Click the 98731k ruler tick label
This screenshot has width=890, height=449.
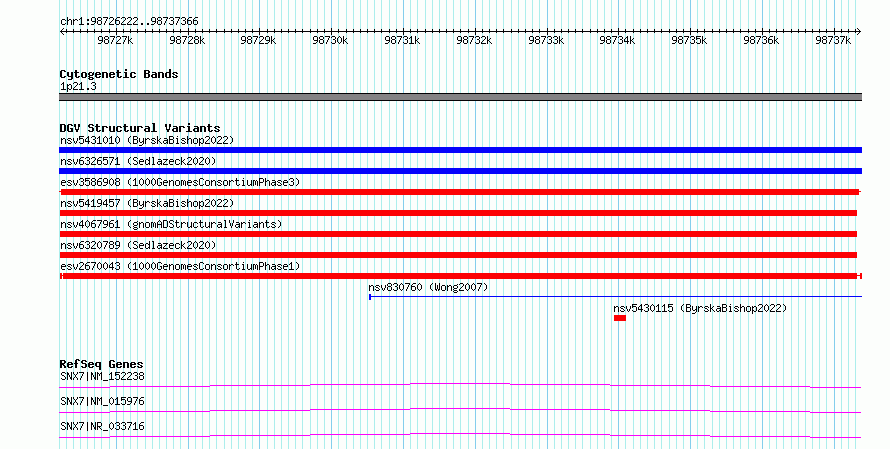pos(402,40)
